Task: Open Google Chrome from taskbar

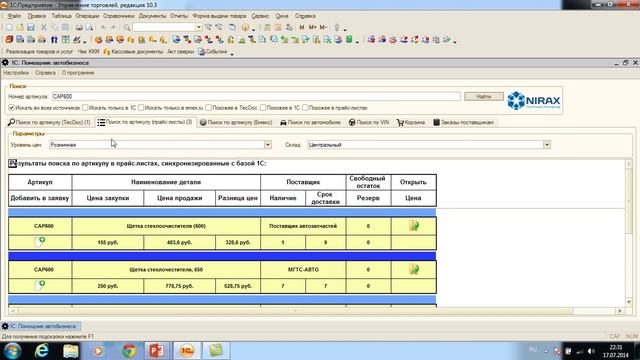Action: 129,351
